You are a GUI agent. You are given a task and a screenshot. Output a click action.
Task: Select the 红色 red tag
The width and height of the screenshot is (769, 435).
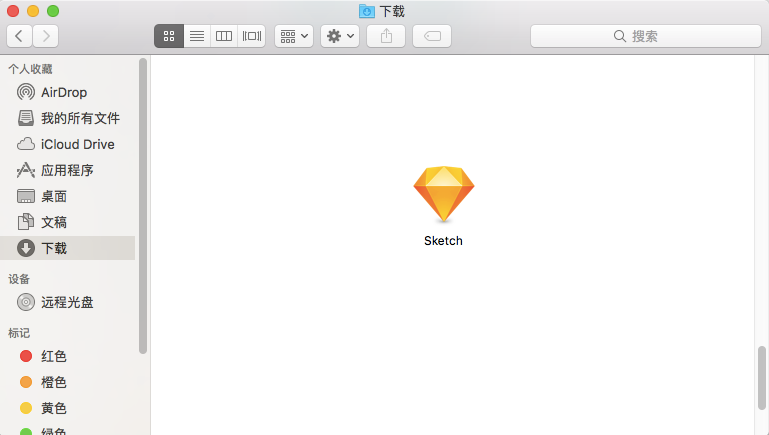tap(69, 356)
